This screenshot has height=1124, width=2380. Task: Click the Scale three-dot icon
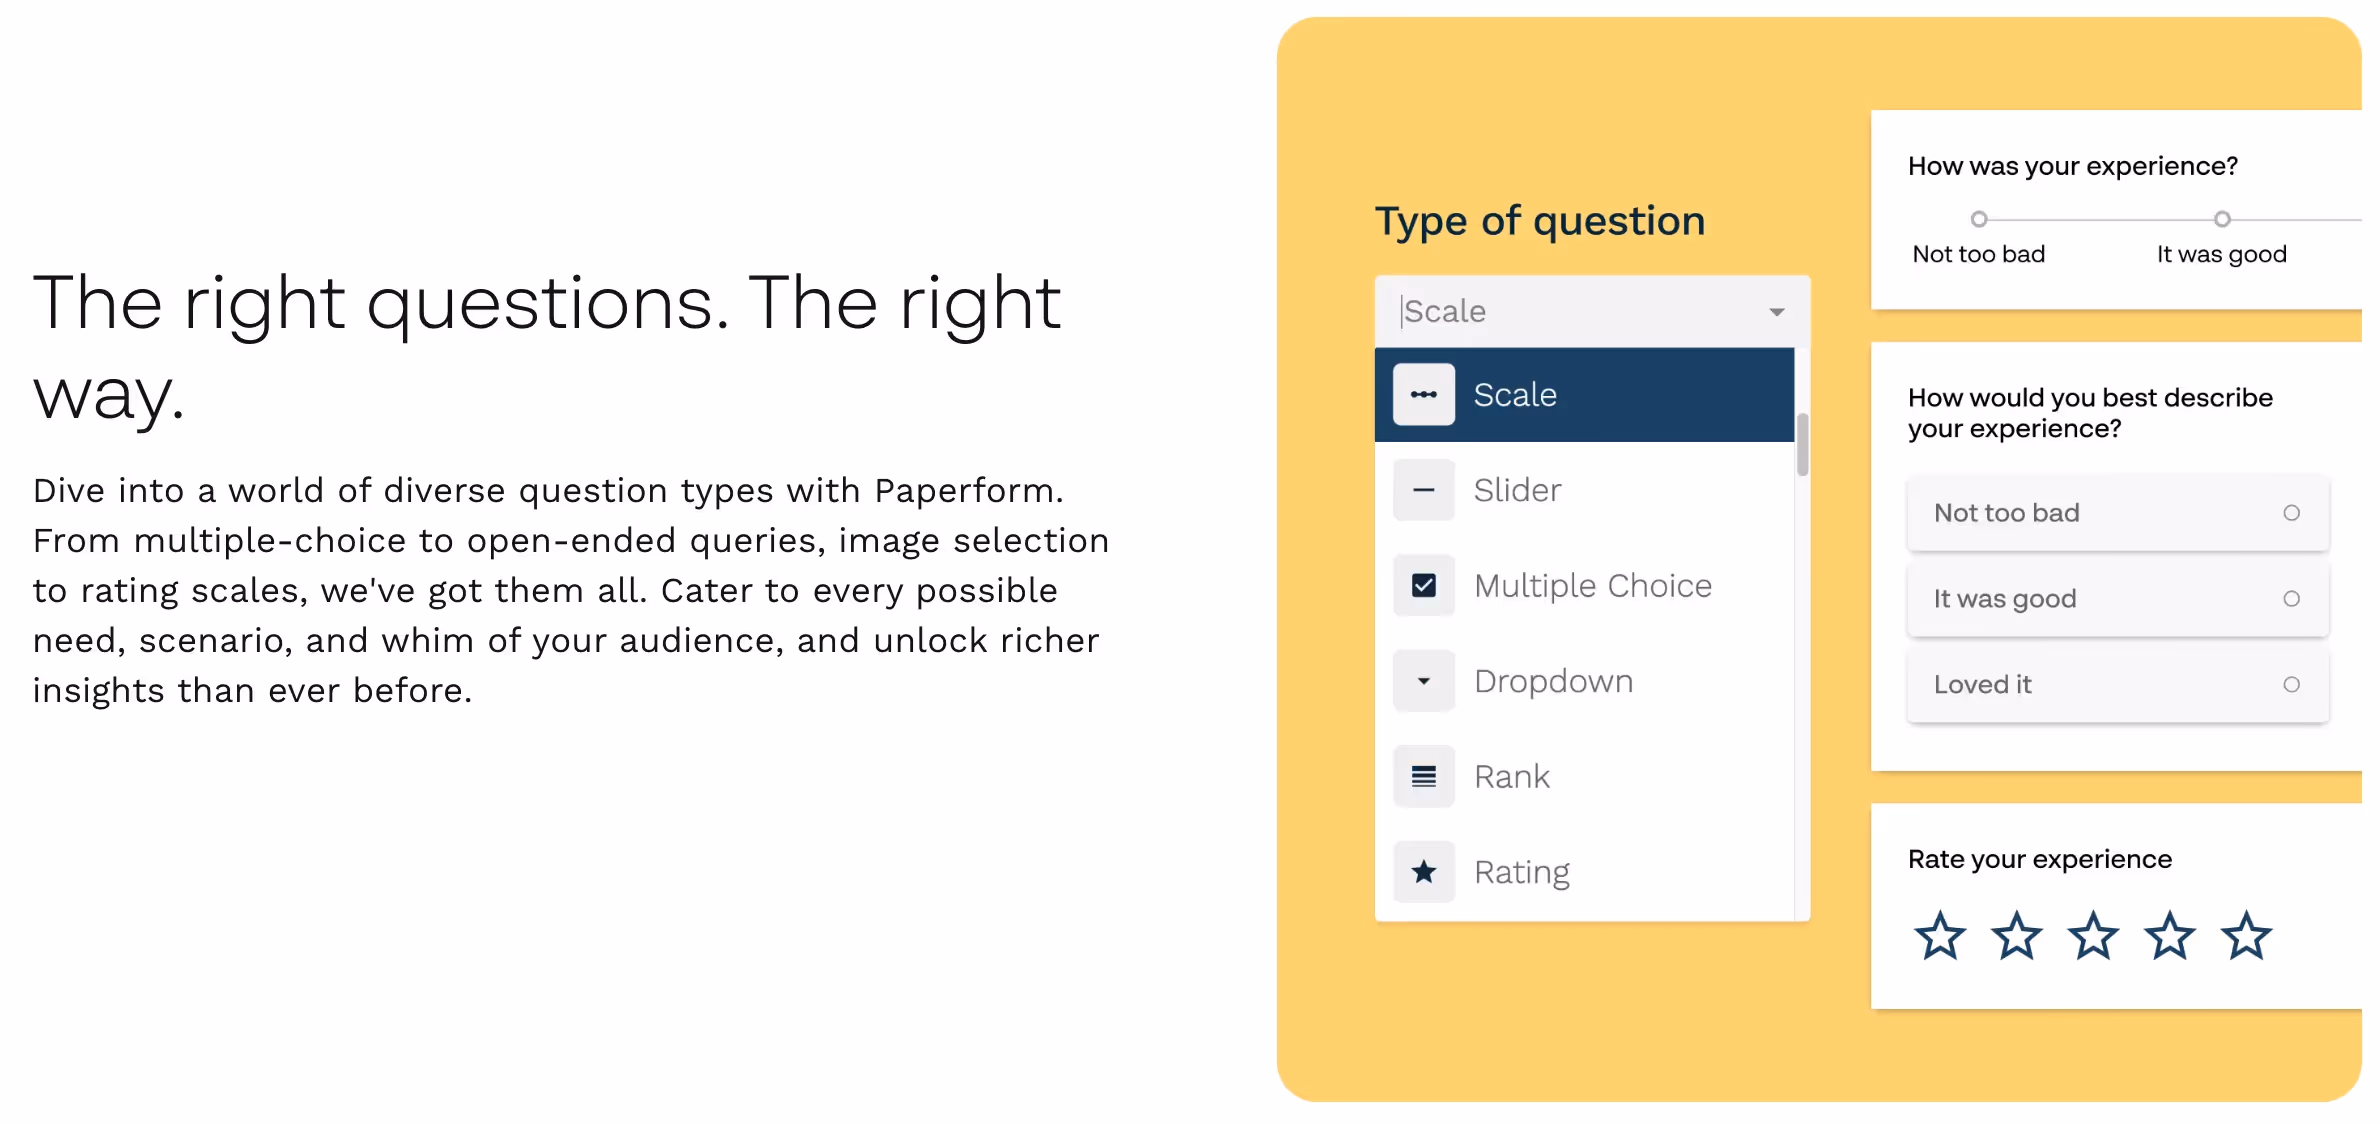pos(1423,395)
